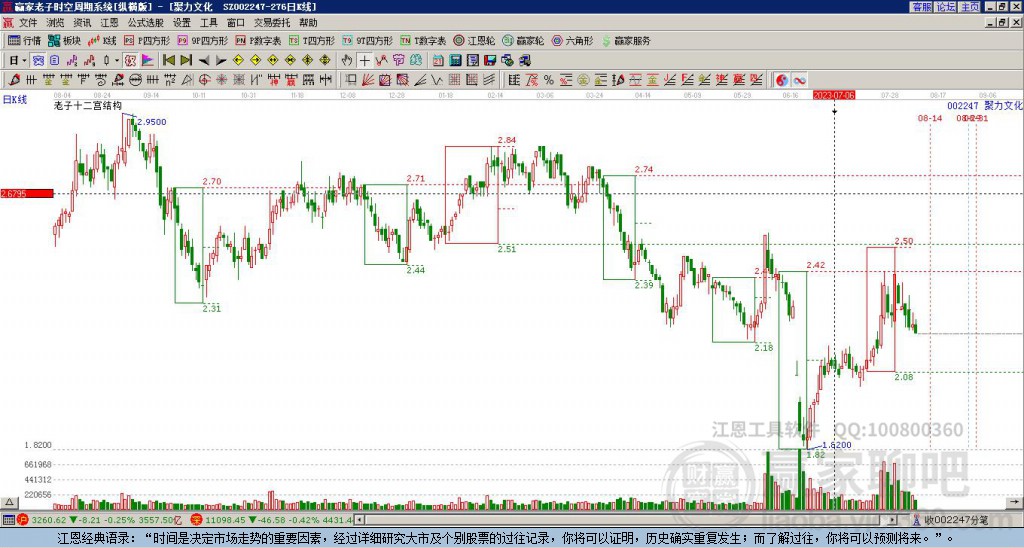1024x548 pixels.
Task: Open 赢家服务 with dollar icon
Action: [626, 40]
